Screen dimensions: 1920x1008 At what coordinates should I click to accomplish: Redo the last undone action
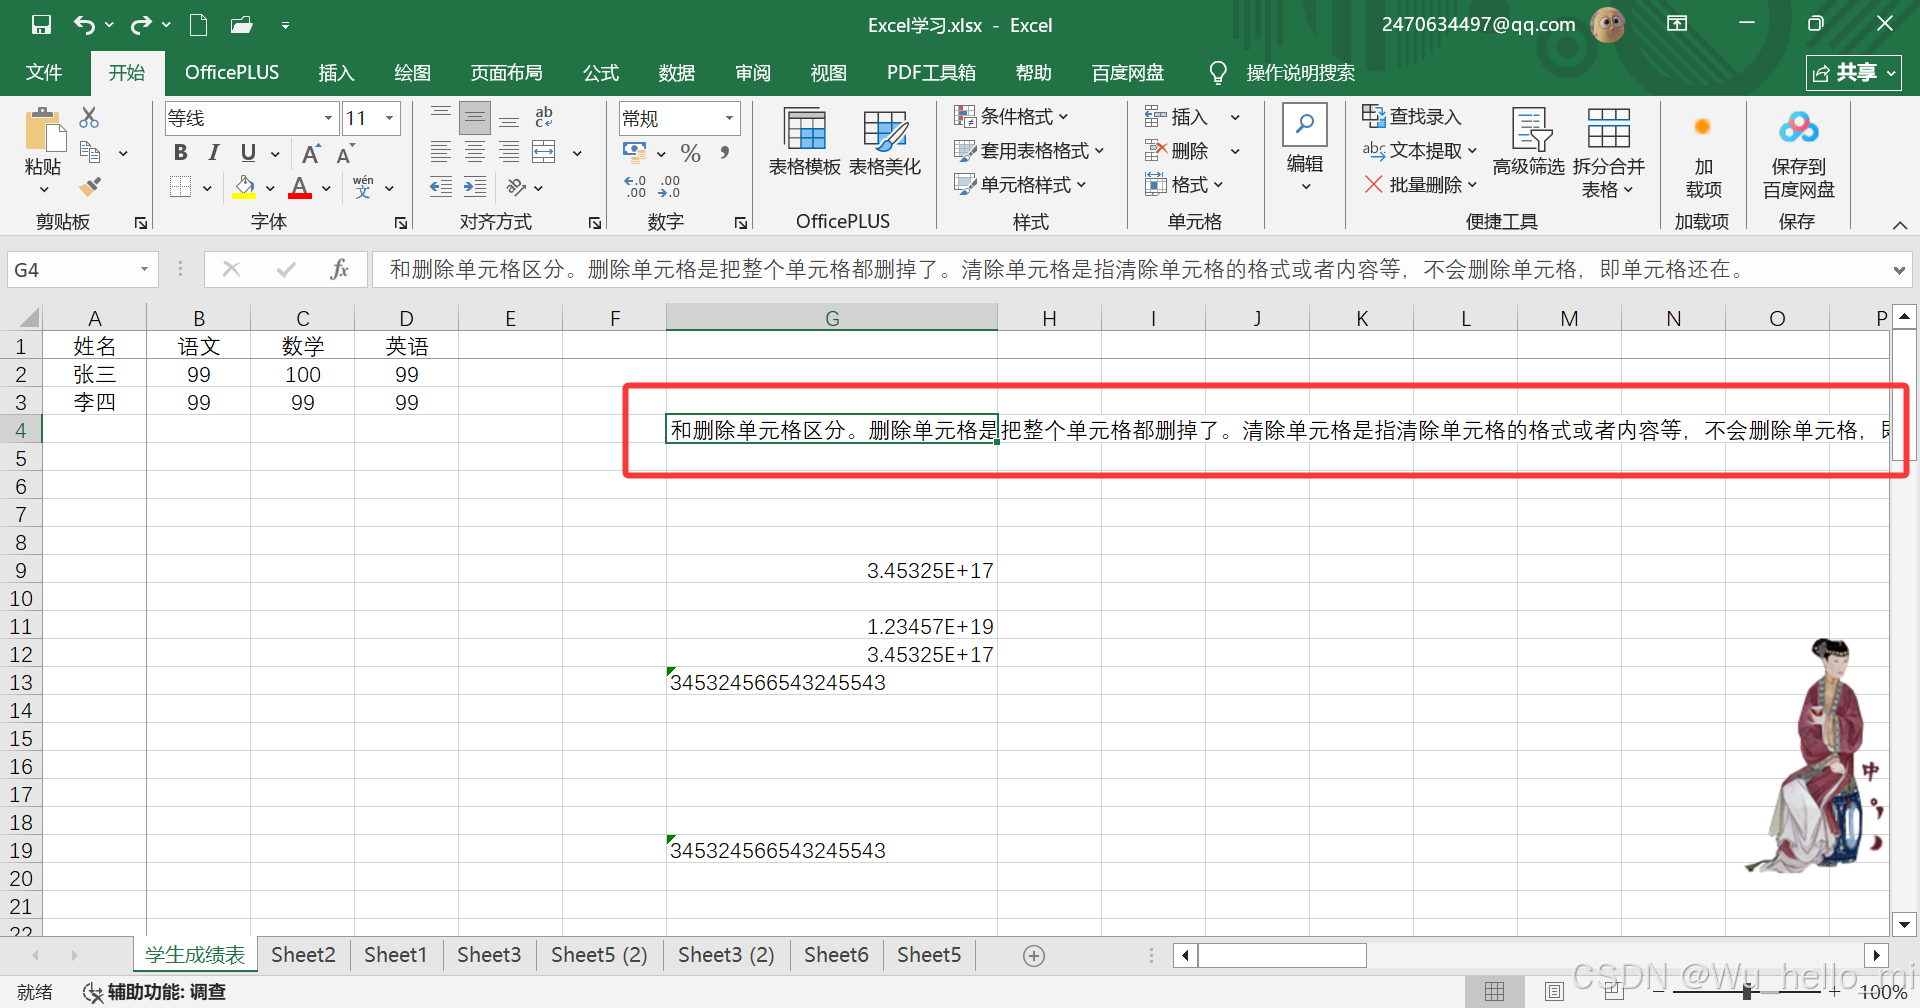pyautogui.click(x=141, y=25)
